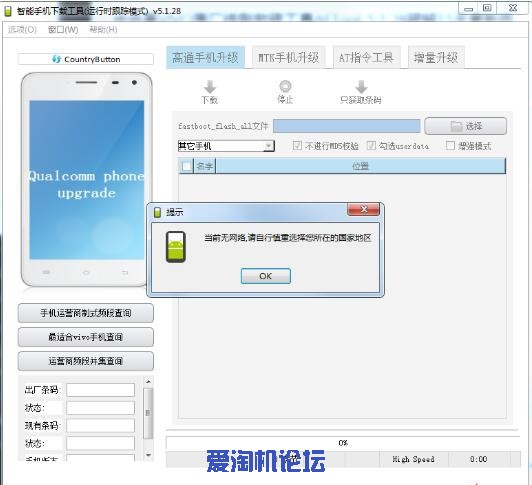Image resolution: width=532 pixels, height=485 pixels.
Task: Switch to the MTK手机升级 tab
Action: tap(289, 57)
